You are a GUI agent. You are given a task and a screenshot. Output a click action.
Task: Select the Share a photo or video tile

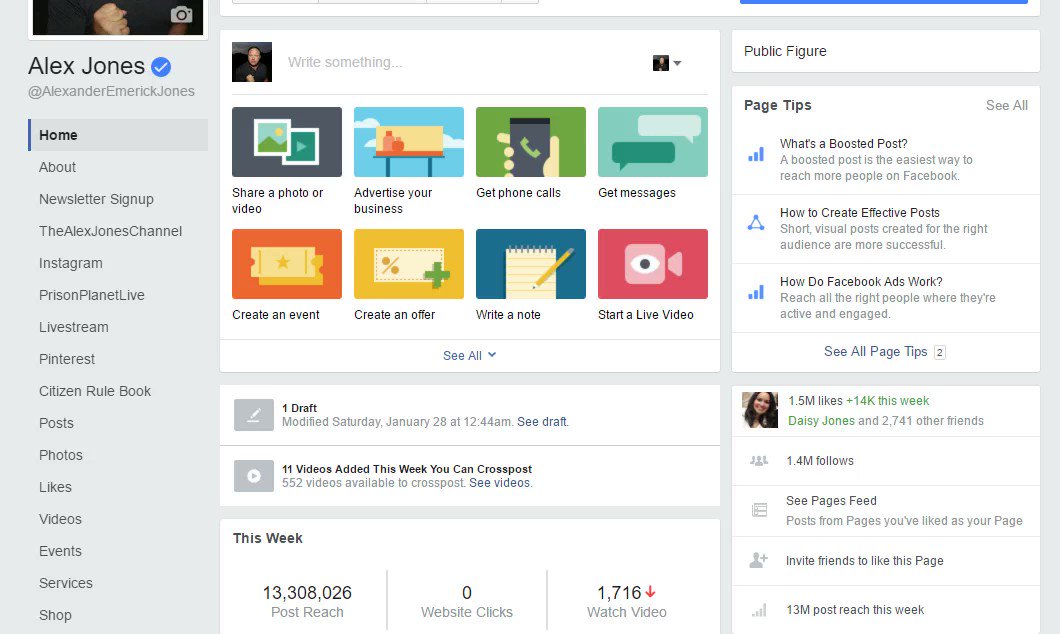click(287, 142)
